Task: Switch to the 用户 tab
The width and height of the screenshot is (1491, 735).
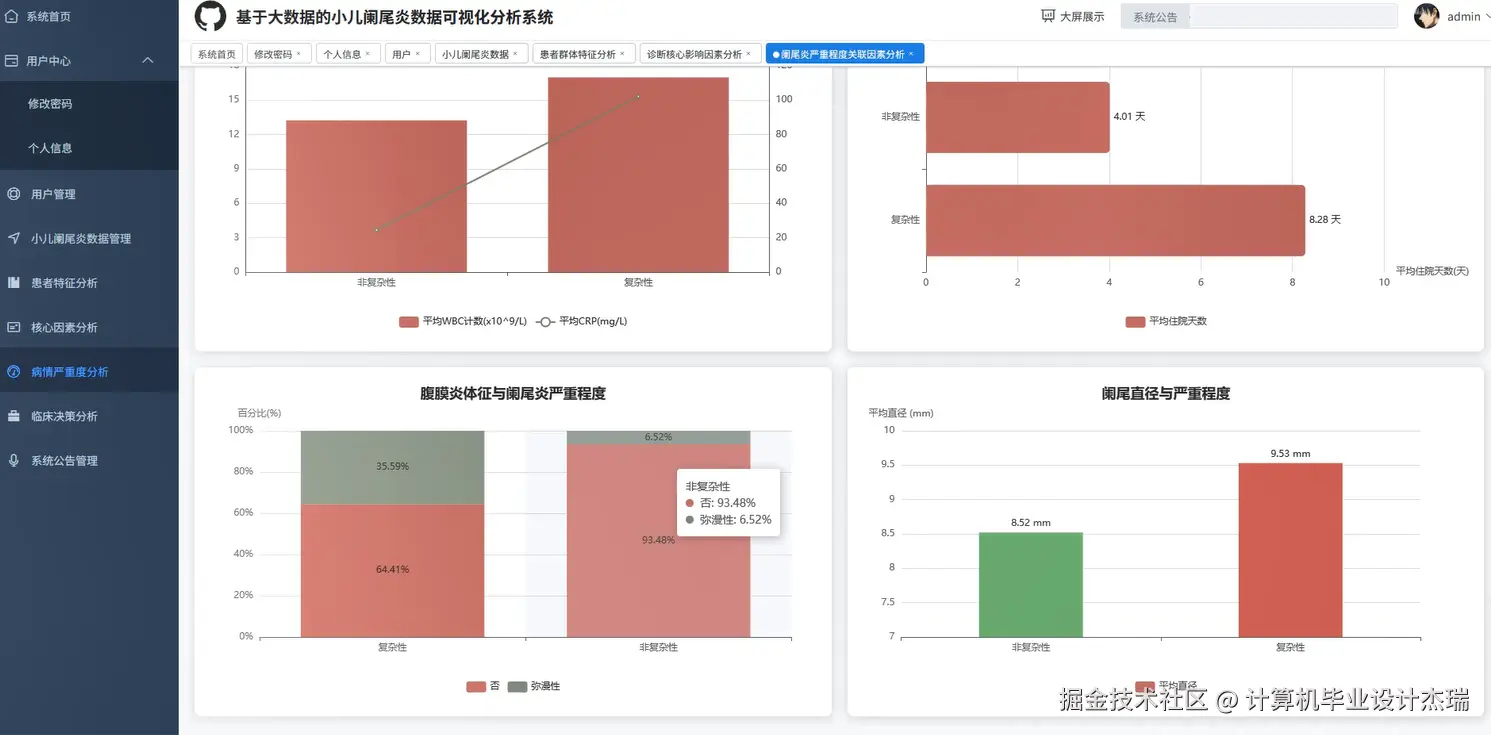Action: pos(408,54)
